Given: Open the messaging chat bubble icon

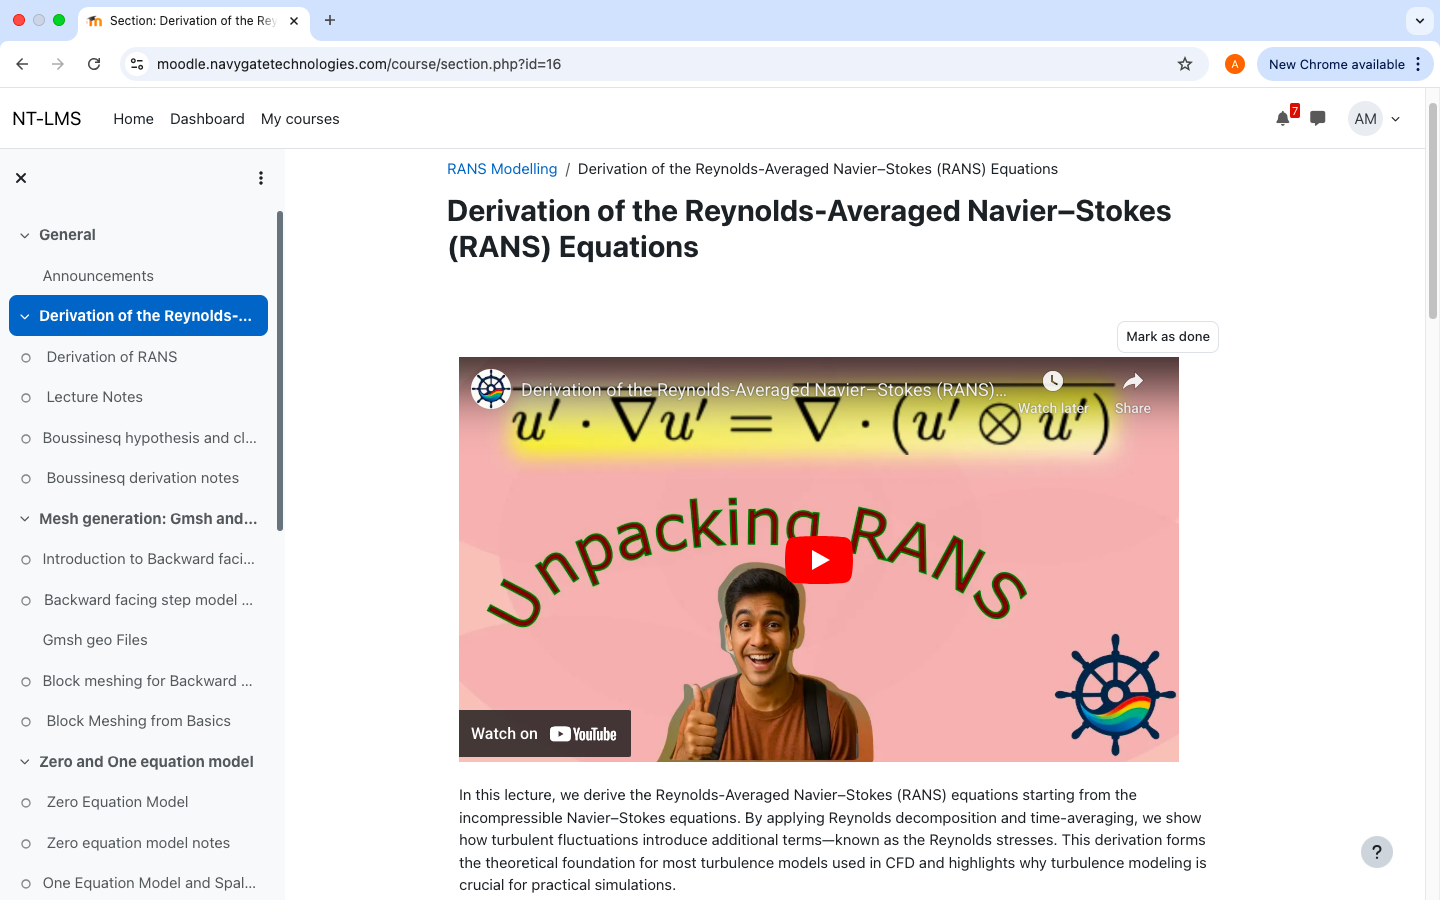Looking at the screenshot, I should point(1318,119).
